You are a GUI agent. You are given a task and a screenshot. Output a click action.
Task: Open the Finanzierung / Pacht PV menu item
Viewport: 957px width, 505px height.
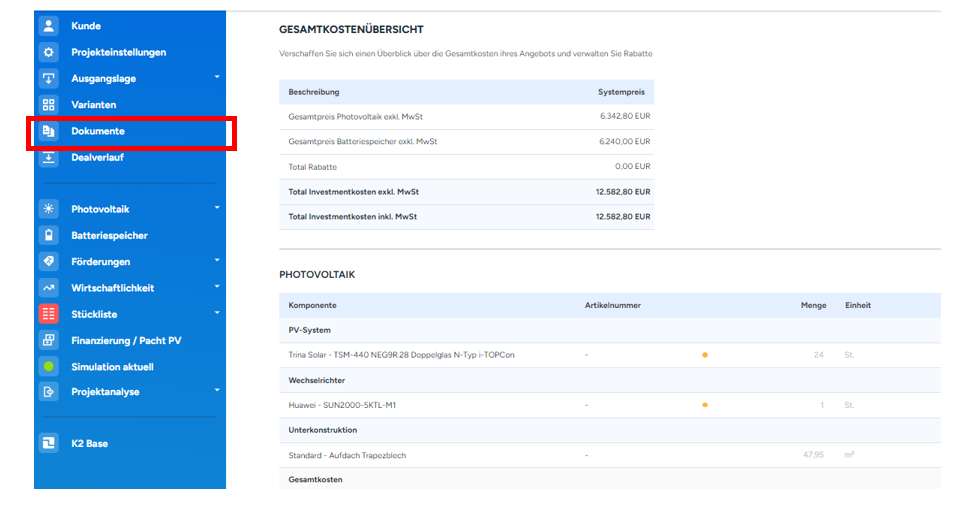126,340
